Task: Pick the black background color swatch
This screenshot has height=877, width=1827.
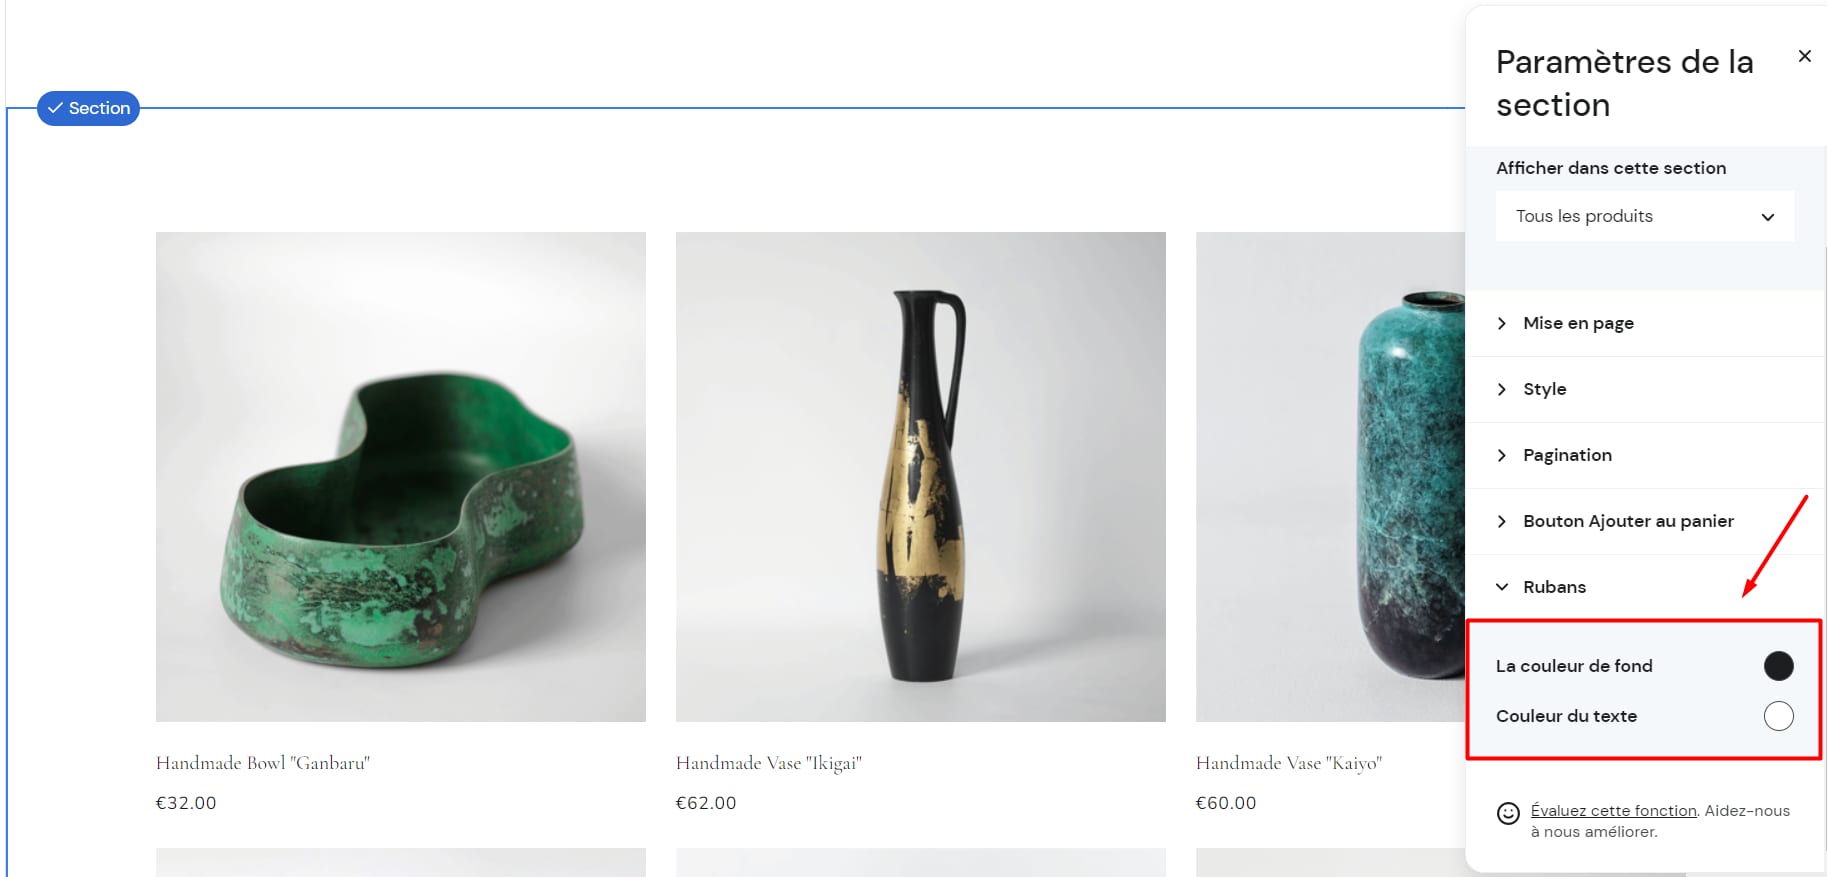Action: (1778, 666)
